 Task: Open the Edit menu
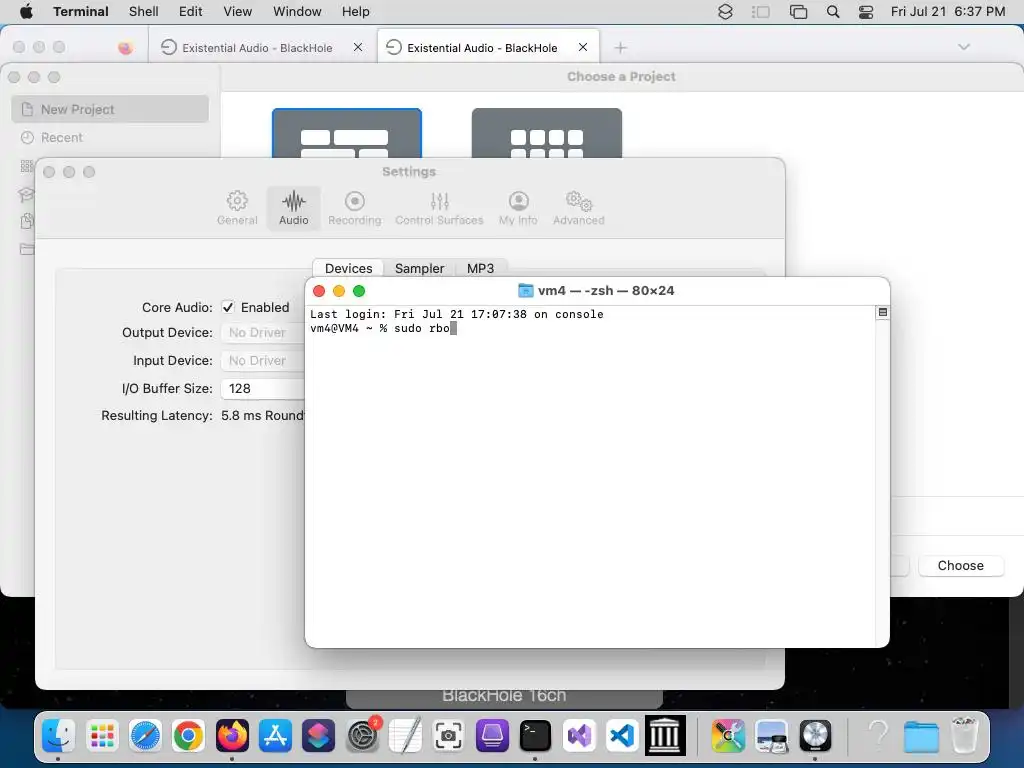(191, 12)
